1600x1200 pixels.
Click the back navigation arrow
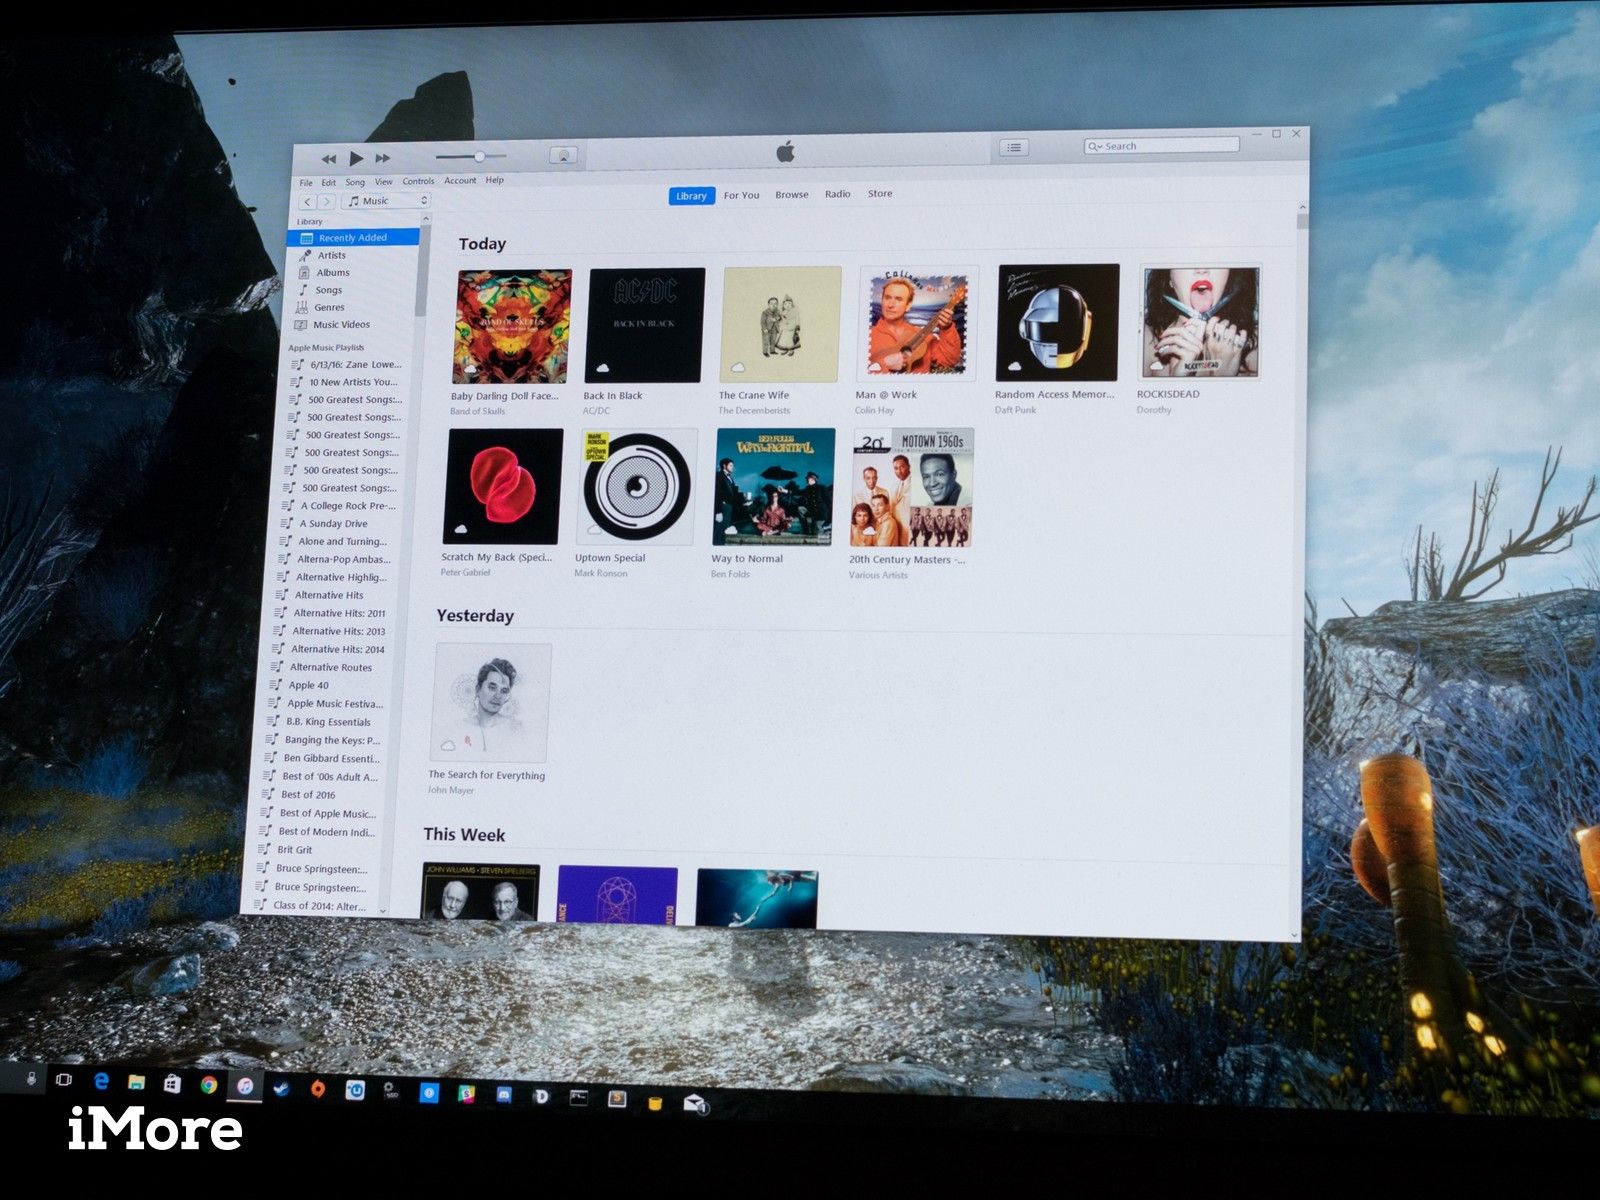(x=306, y=201)
